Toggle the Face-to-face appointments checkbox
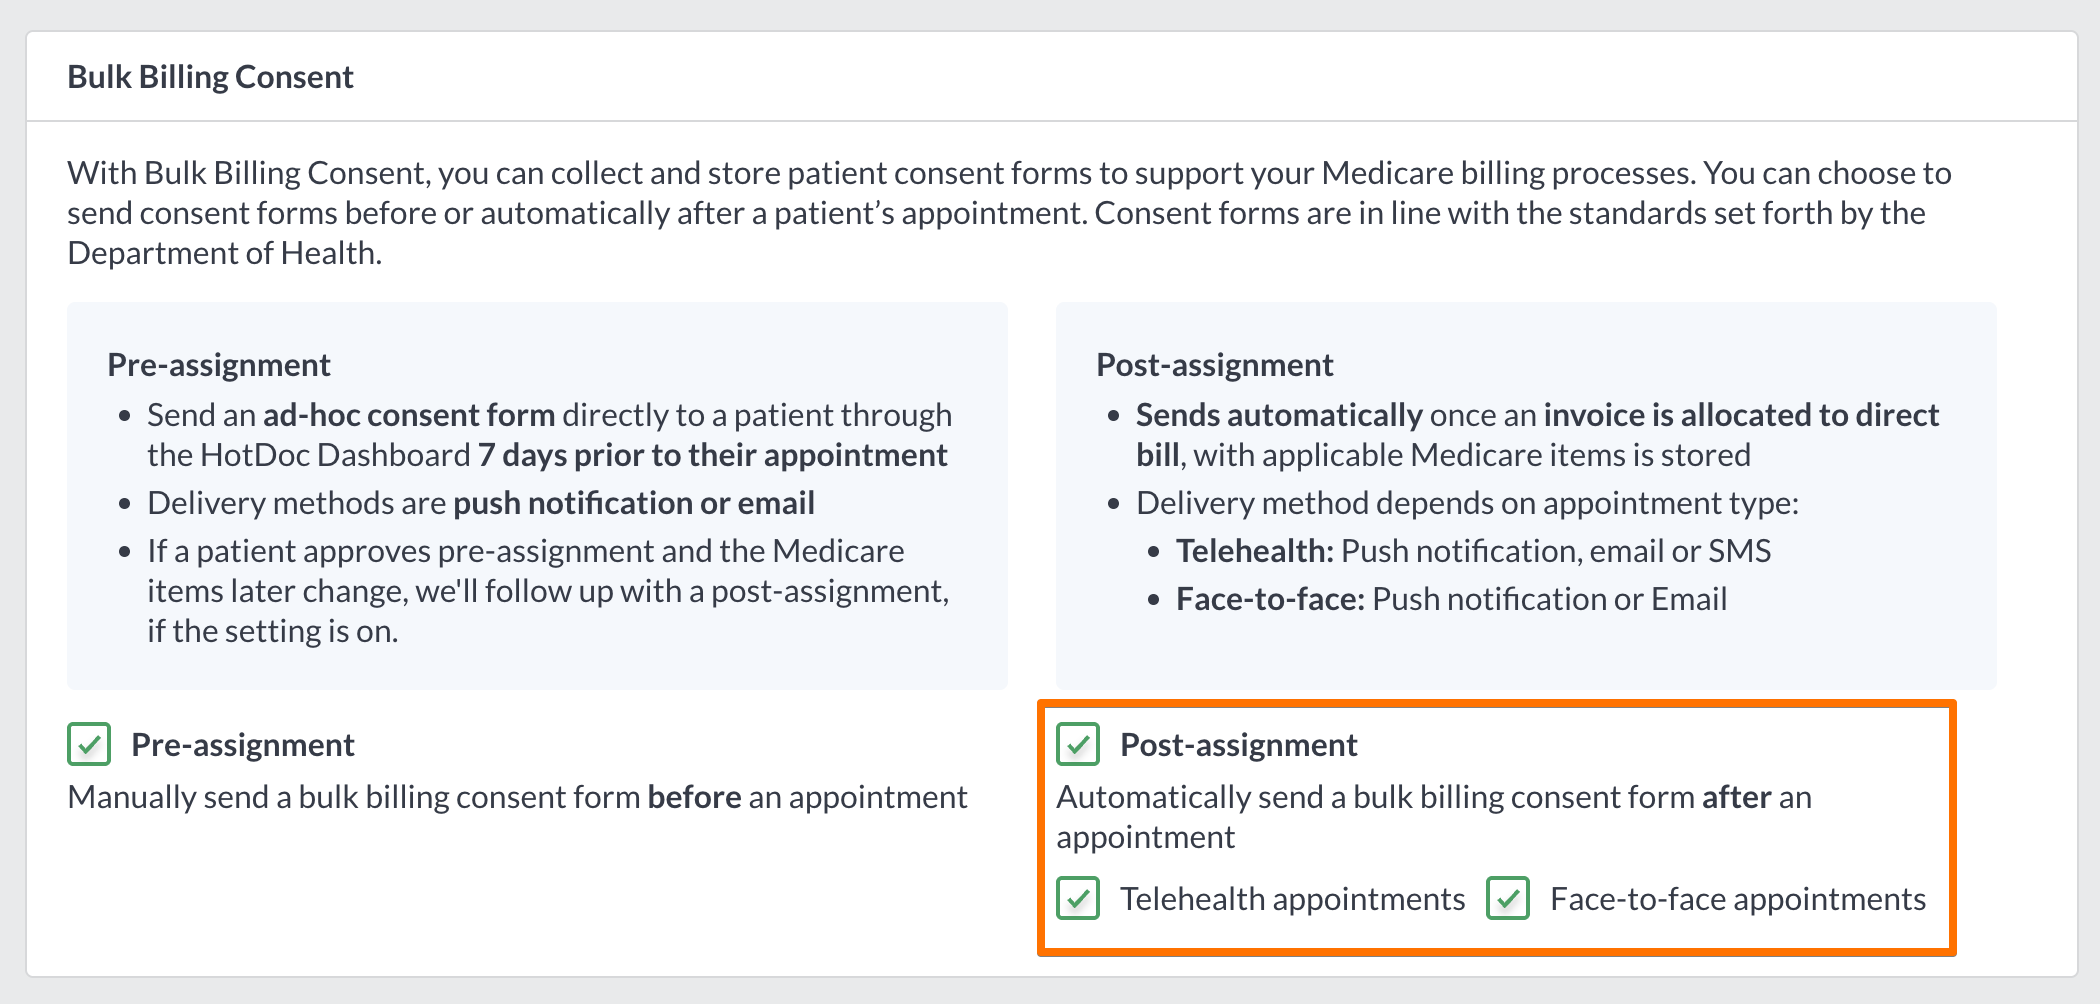The width and height of the screenshot is (2100, 1004). tap(1508, 898)
